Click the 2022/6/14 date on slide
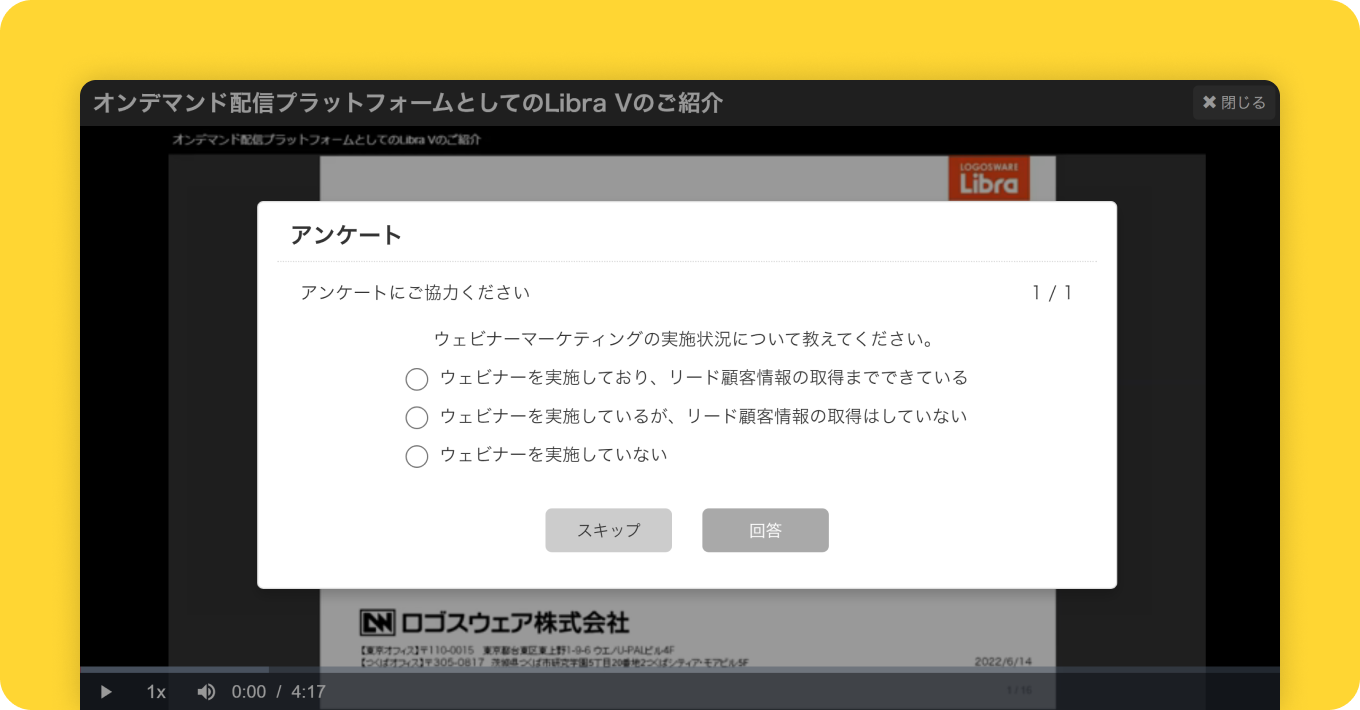1360x710 pixels. (1003, 662)
